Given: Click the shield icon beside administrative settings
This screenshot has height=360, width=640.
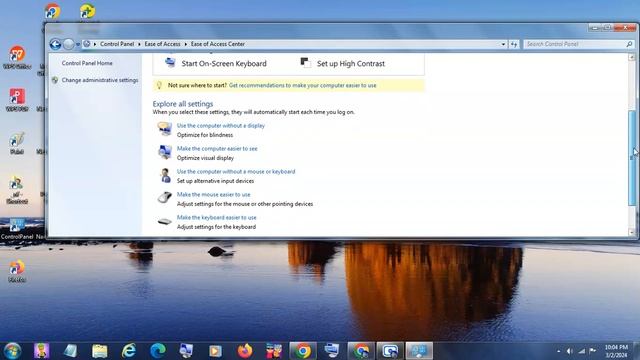Looking at the screenshot, I should (x=55, y=80).
